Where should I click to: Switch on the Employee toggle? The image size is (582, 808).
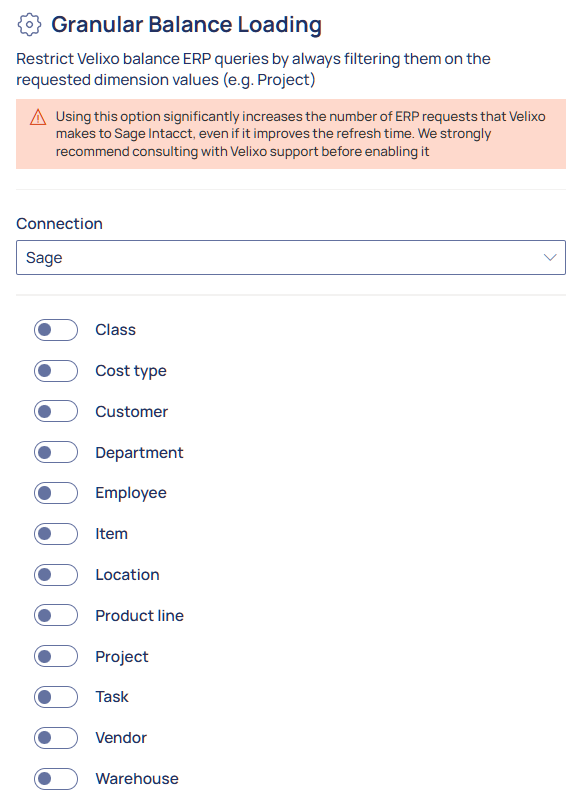point(56,493)
